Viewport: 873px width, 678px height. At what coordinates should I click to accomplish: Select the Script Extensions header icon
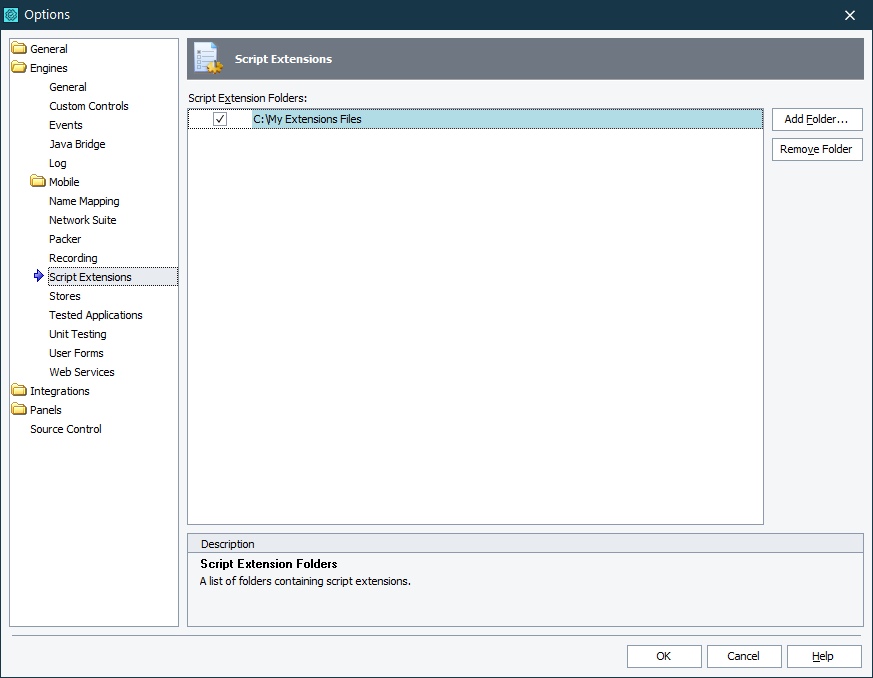[207, 58]
